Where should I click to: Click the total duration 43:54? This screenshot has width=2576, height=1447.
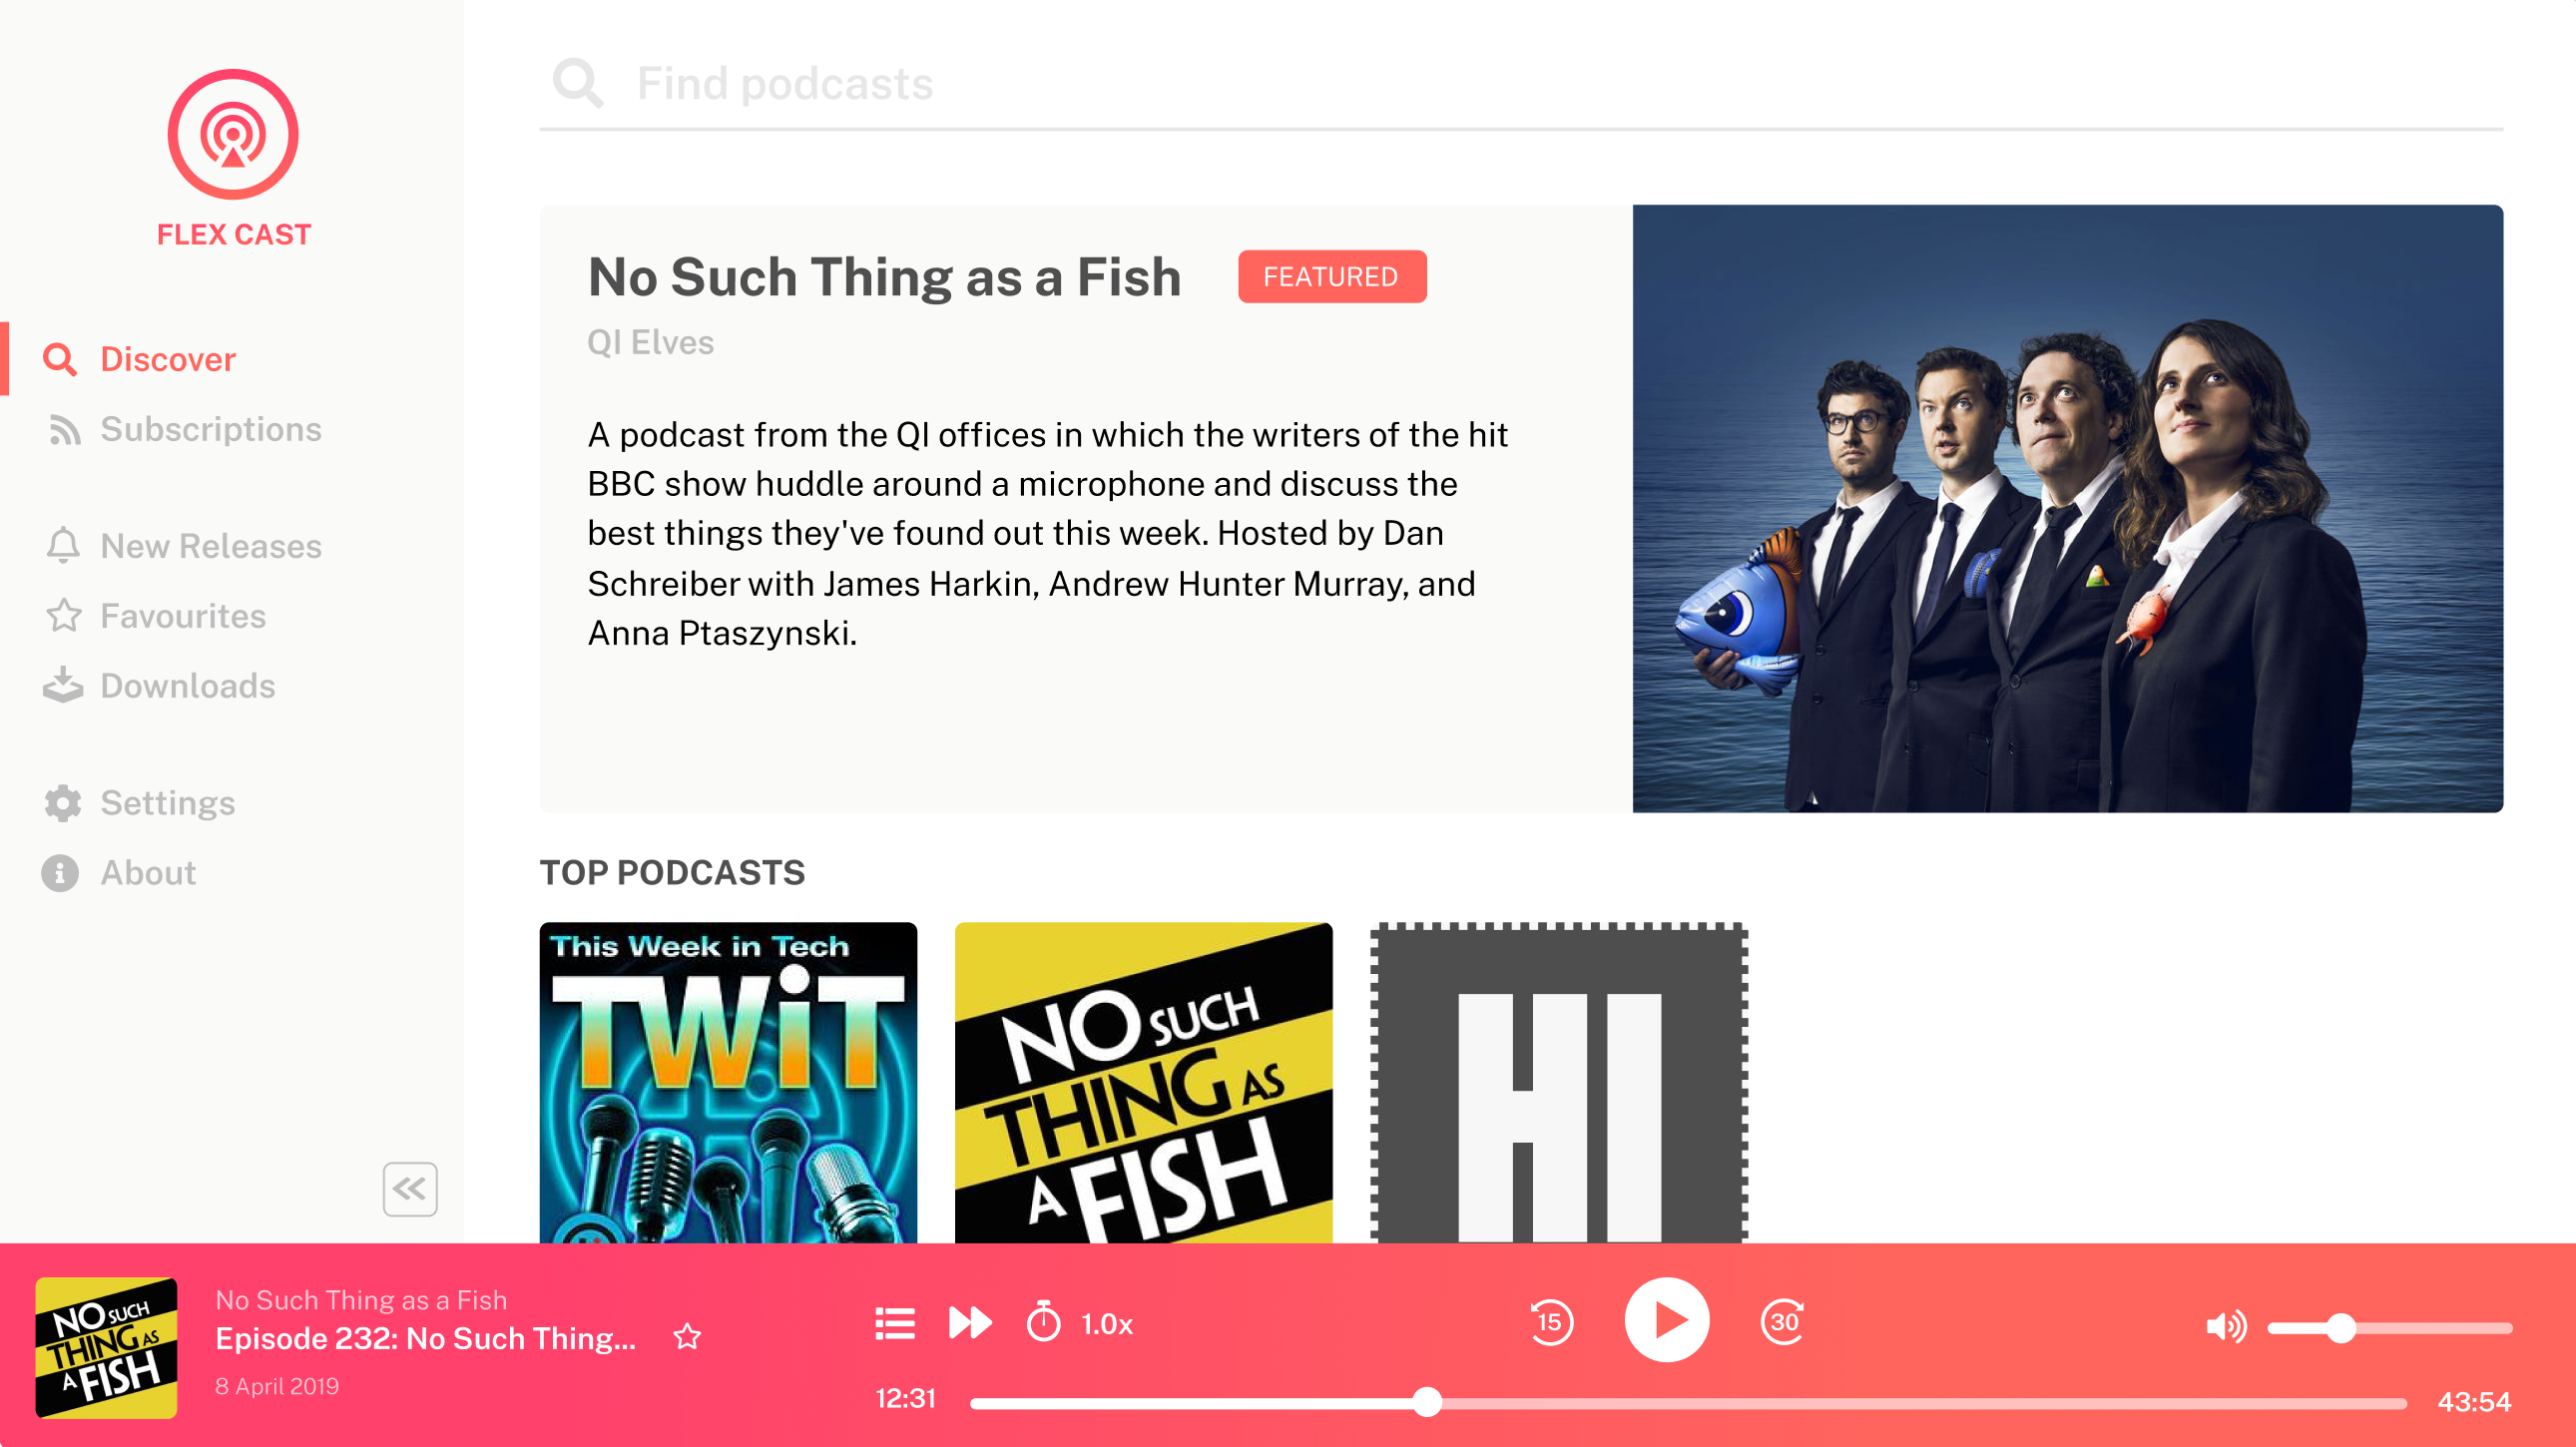pyautogui.click(x=2474, y=1402)
